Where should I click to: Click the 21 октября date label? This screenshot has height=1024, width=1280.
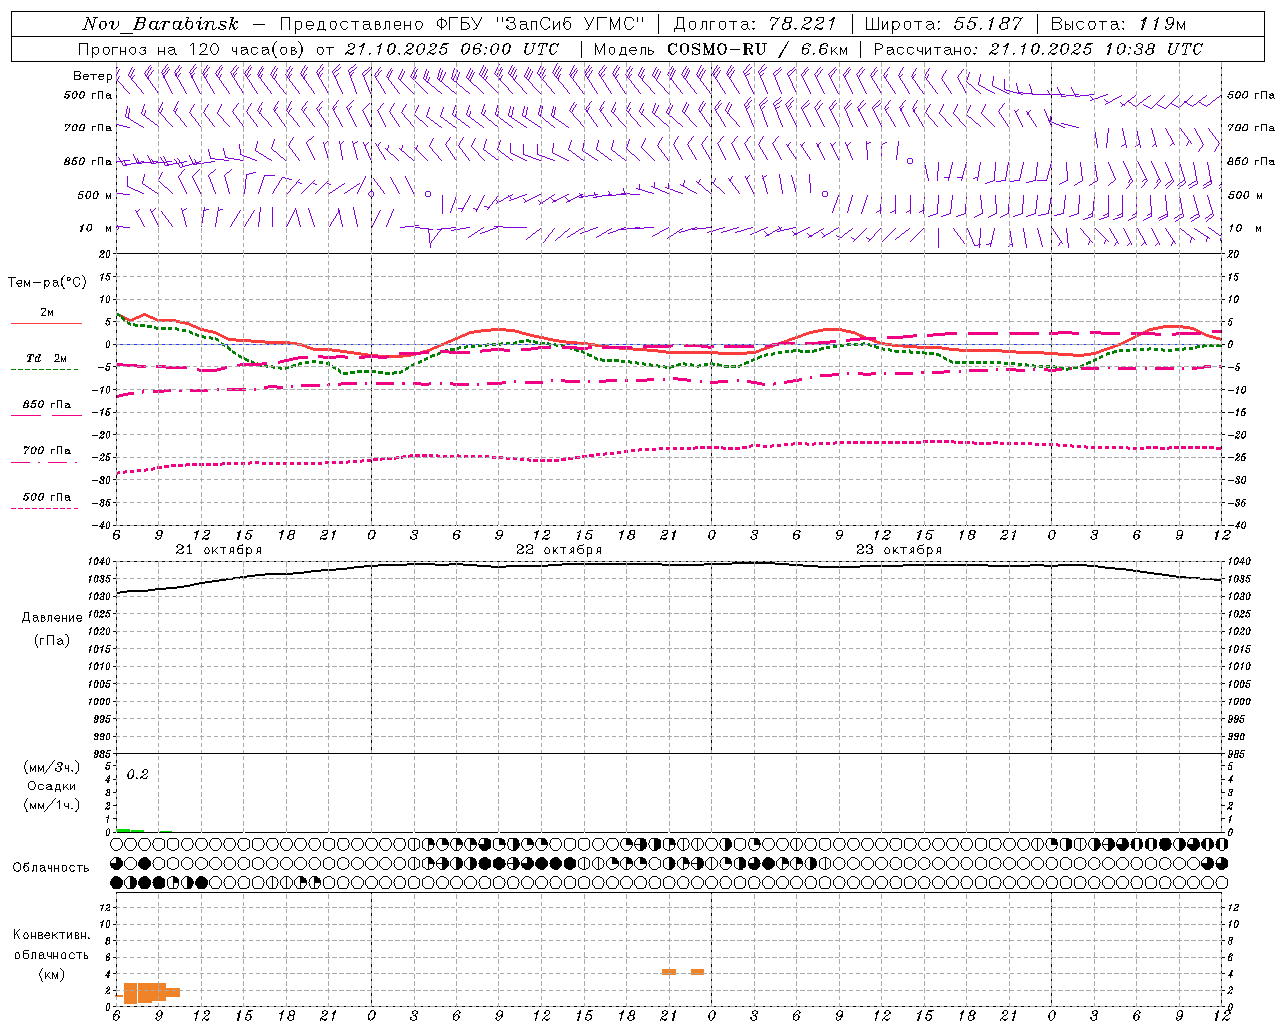click(219, 550)
